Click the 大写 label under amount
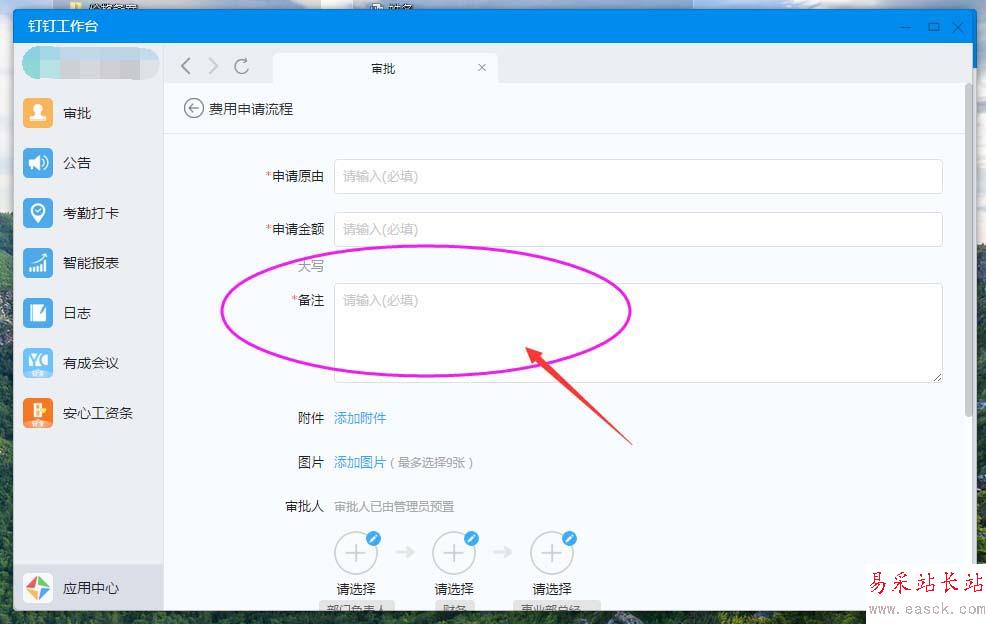Screen dimensions: 986x624 [311, 266]
